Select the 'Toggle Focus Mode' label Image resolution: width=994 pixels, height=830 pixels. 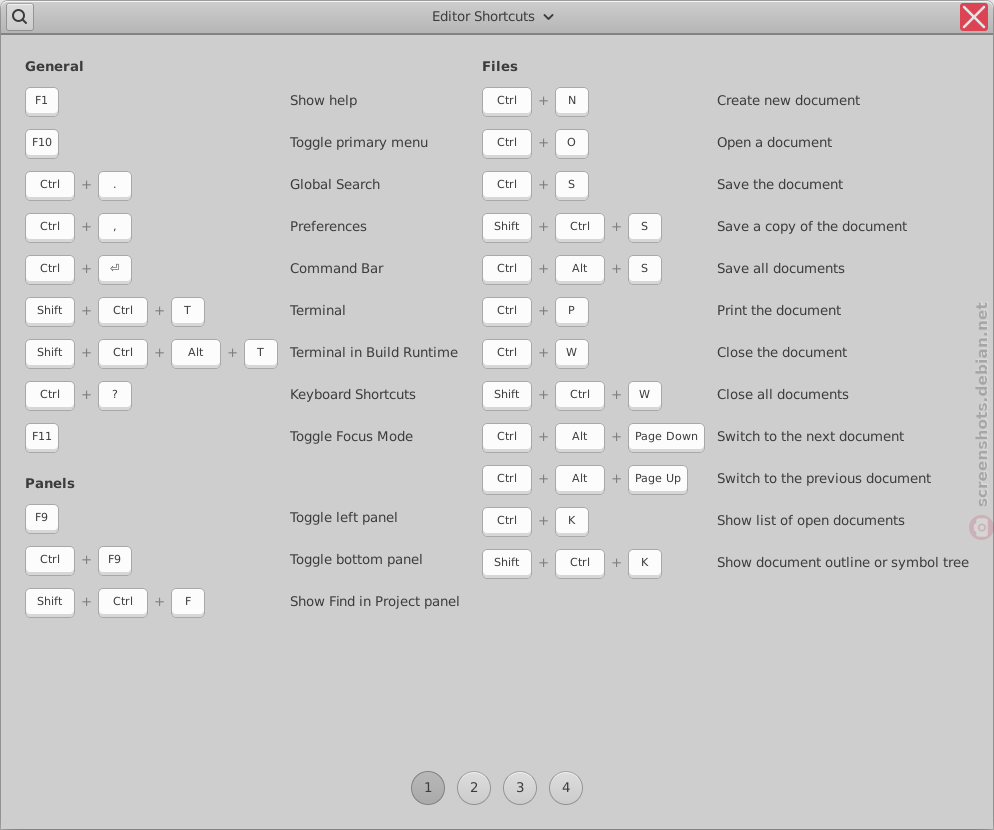tap(351, 436)
